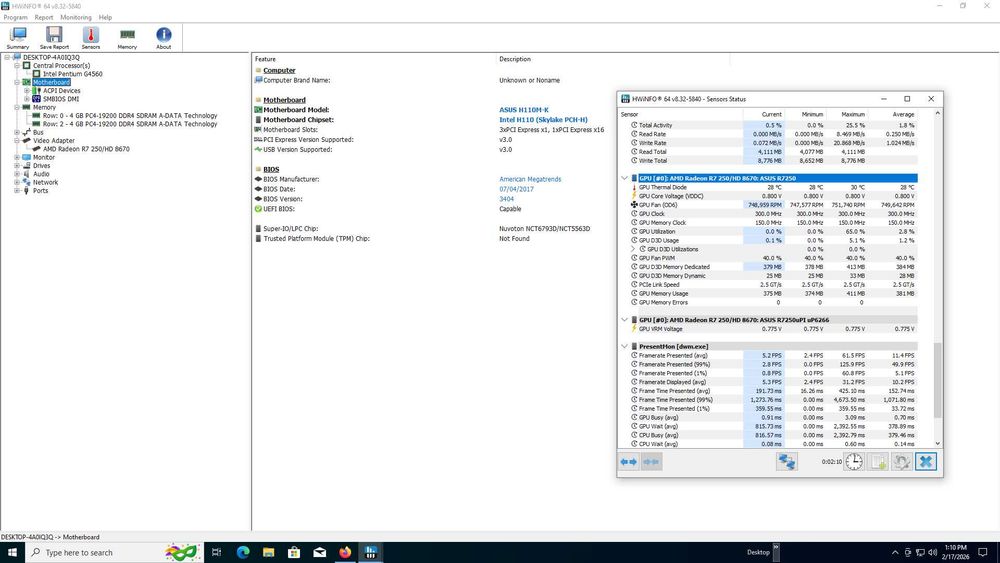
Task: Open the Monitoring menu
Action: (x=76, y=17)
